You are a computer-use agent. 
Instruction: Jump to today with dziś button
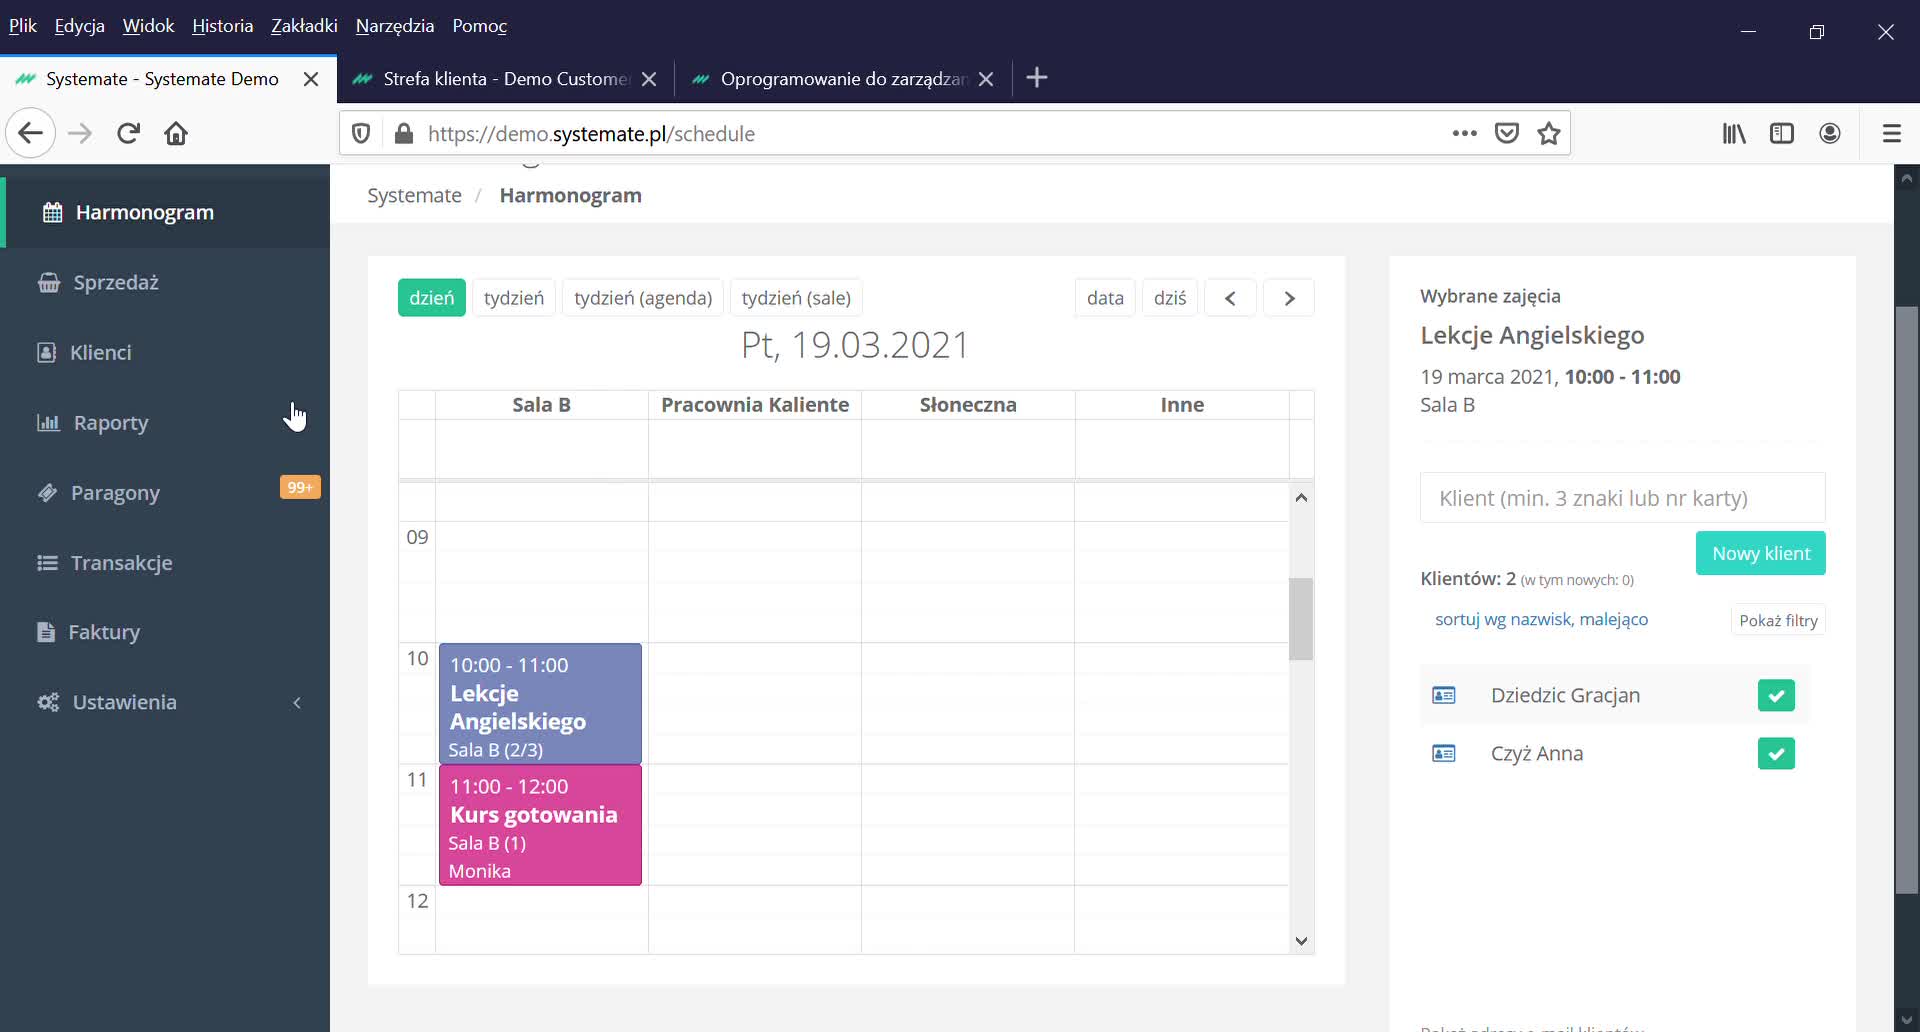pos(1170,298)
